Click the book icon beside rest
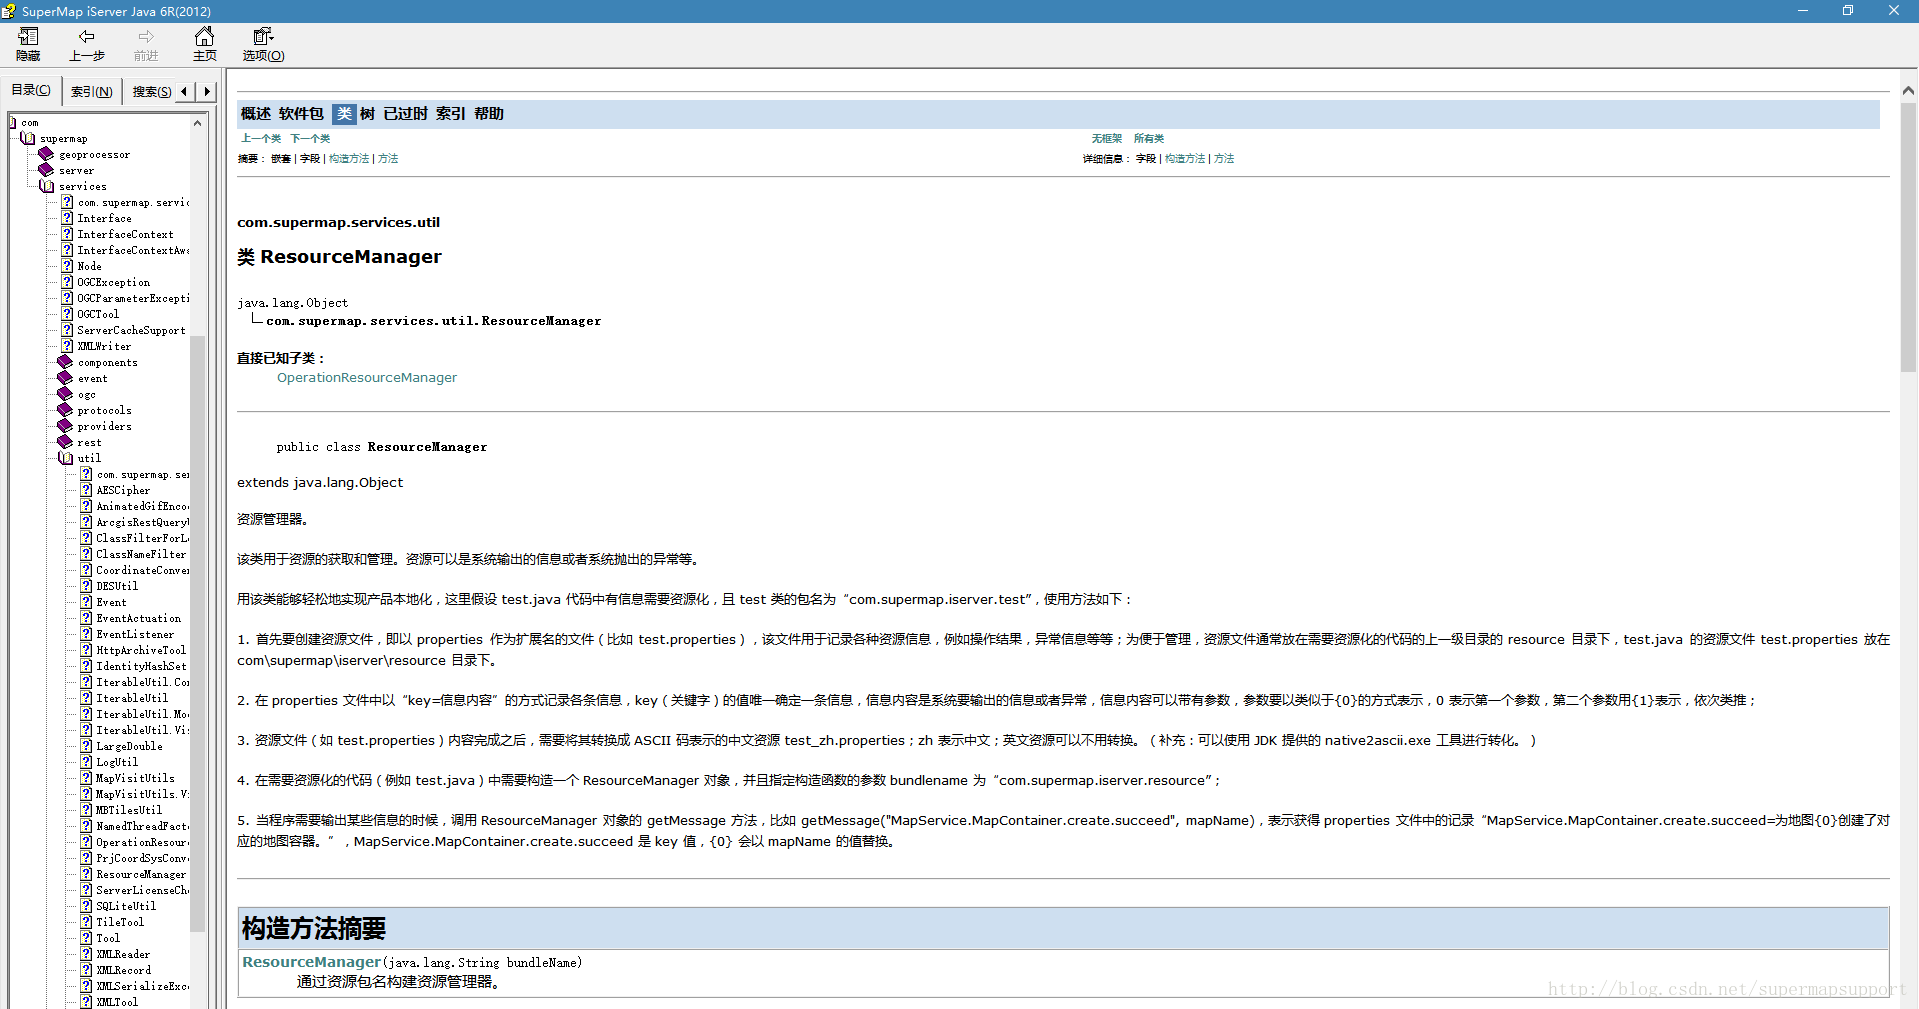The width and height of the screenshot is (1919, 1009). 65,442
